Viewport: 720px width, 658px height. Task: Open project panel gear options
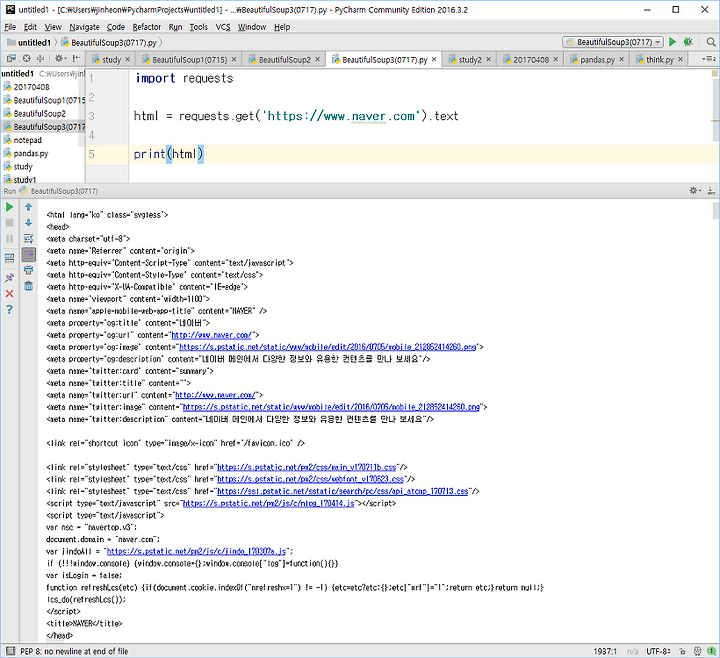(60, 58)
